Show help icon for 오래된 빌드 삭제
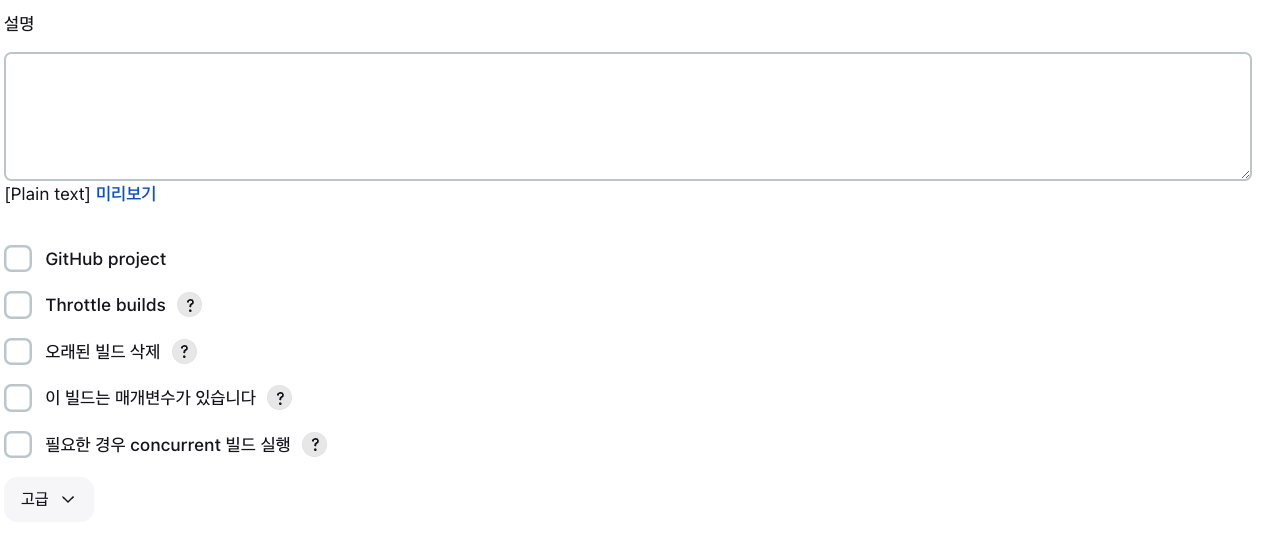 coord(184,351)
